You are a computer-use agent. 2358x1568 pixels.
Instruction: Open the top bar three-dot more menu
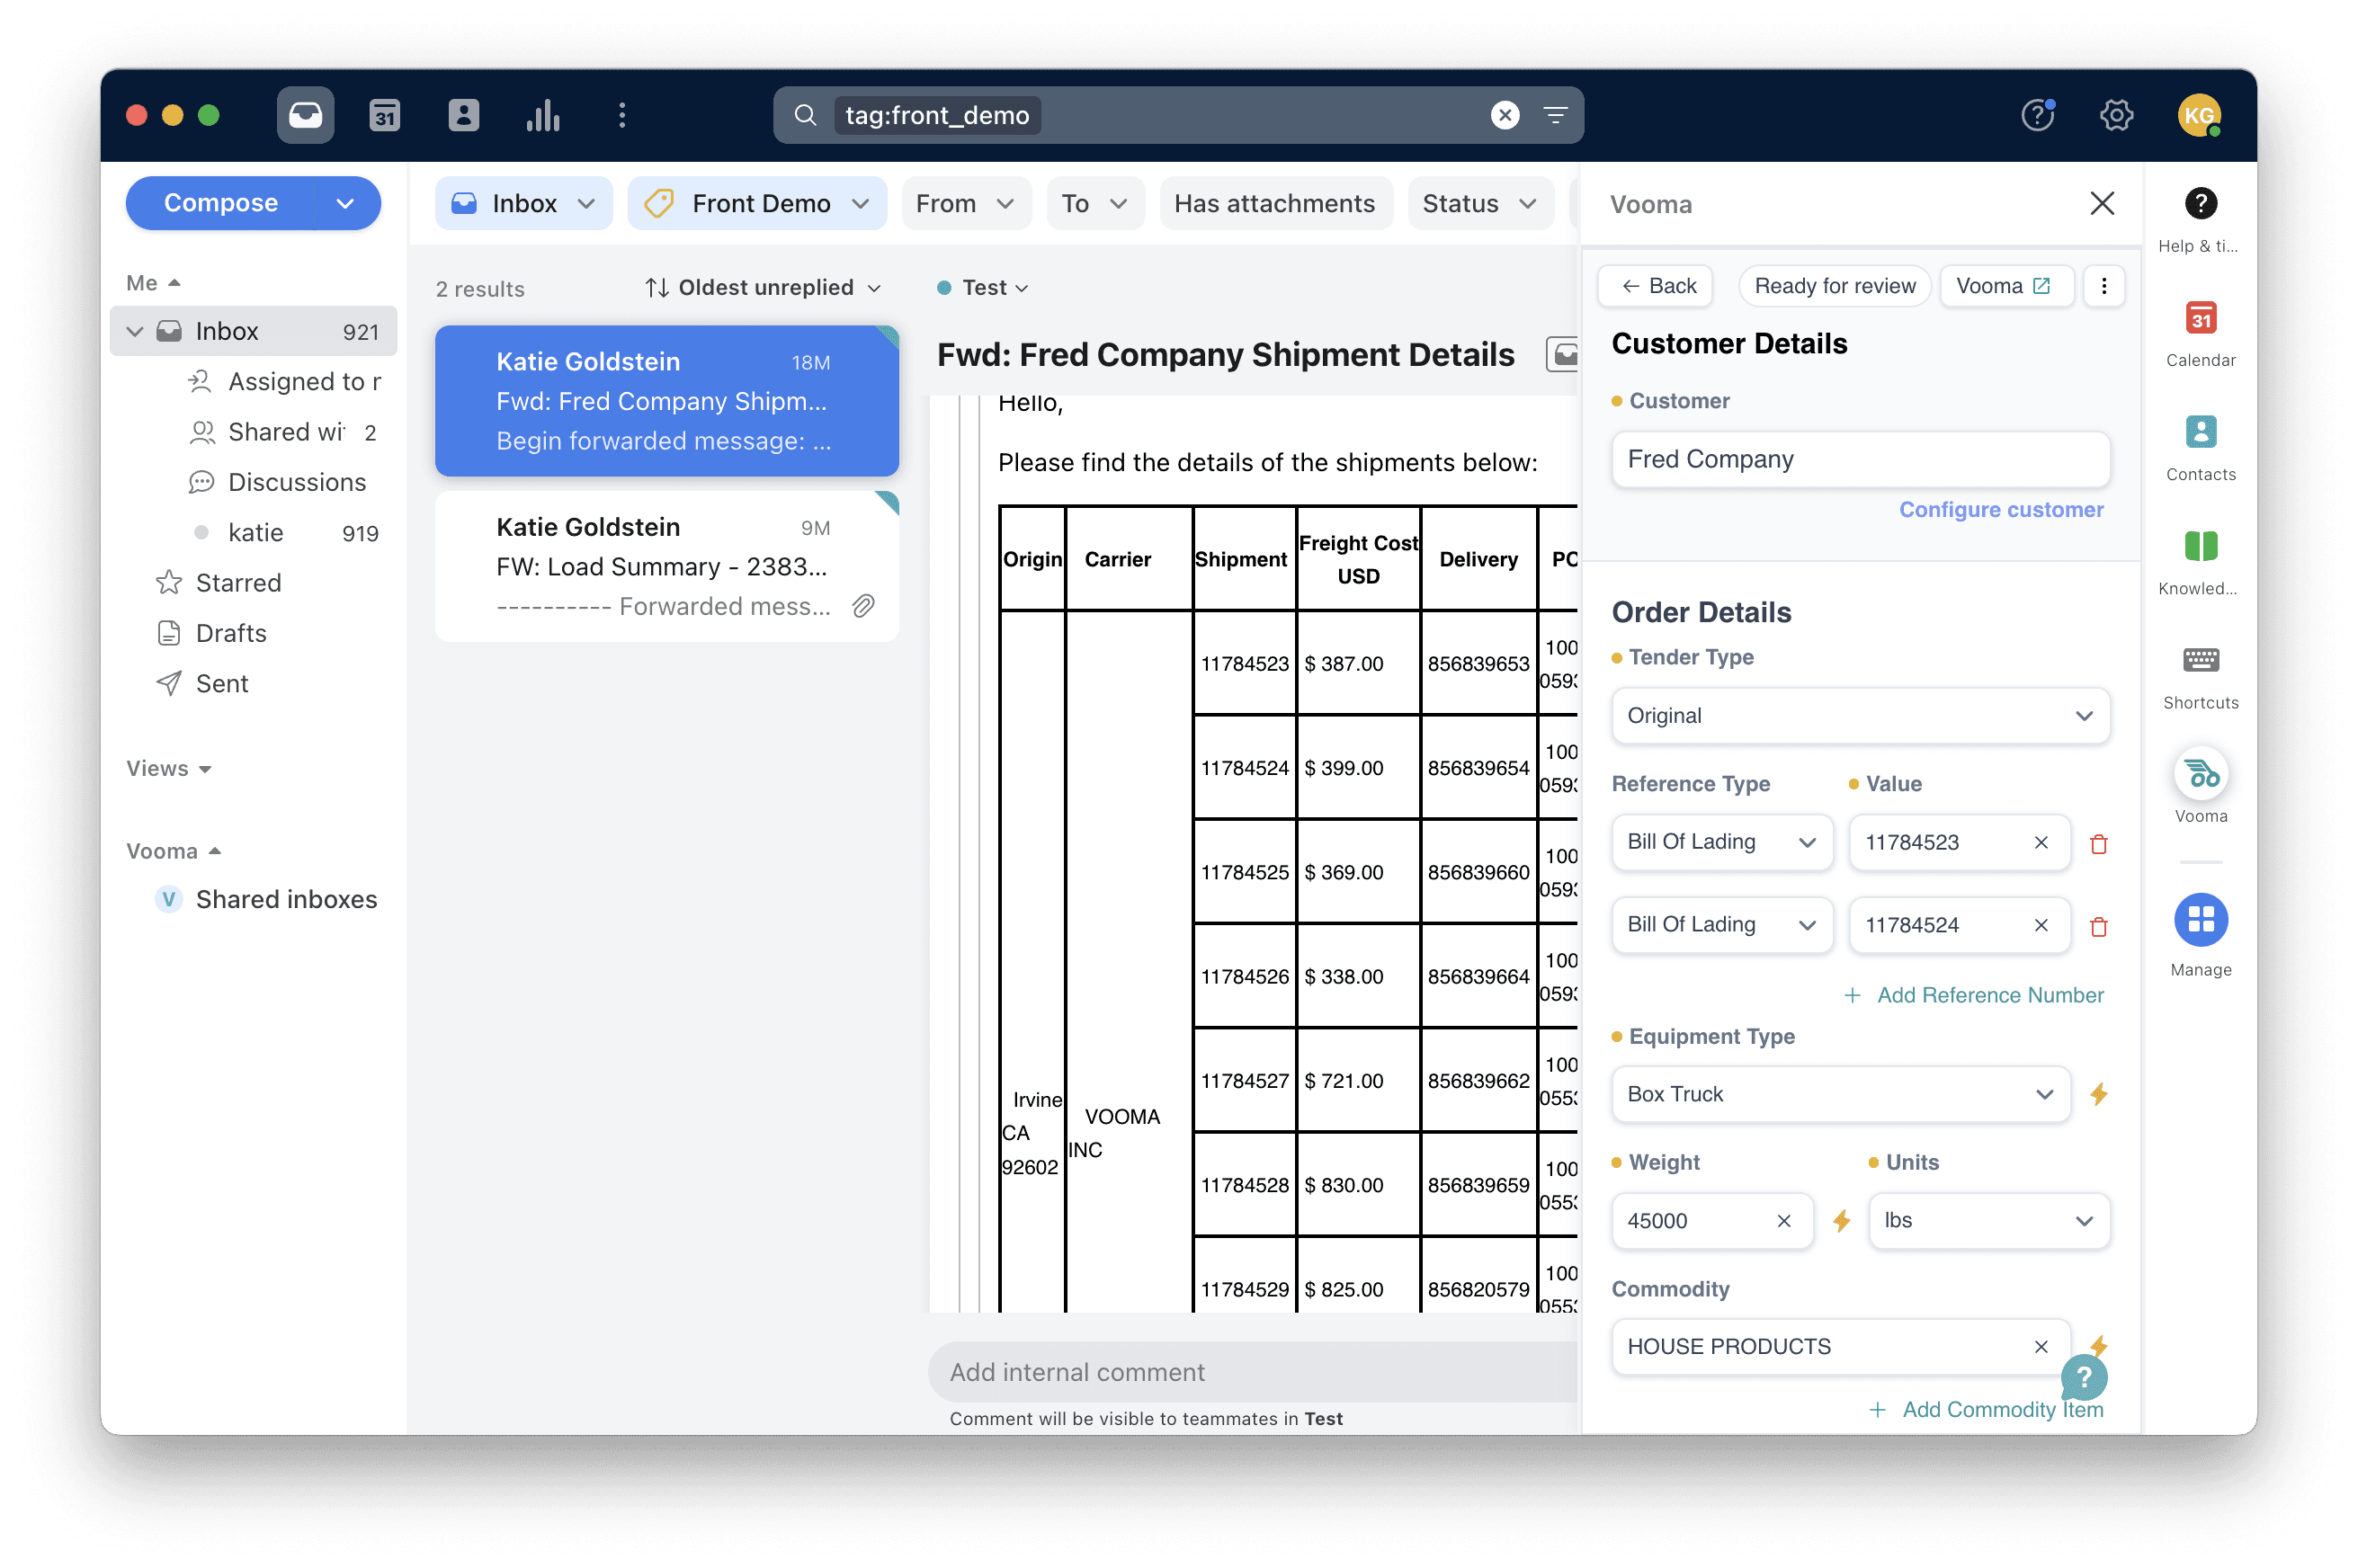[622, 115]
